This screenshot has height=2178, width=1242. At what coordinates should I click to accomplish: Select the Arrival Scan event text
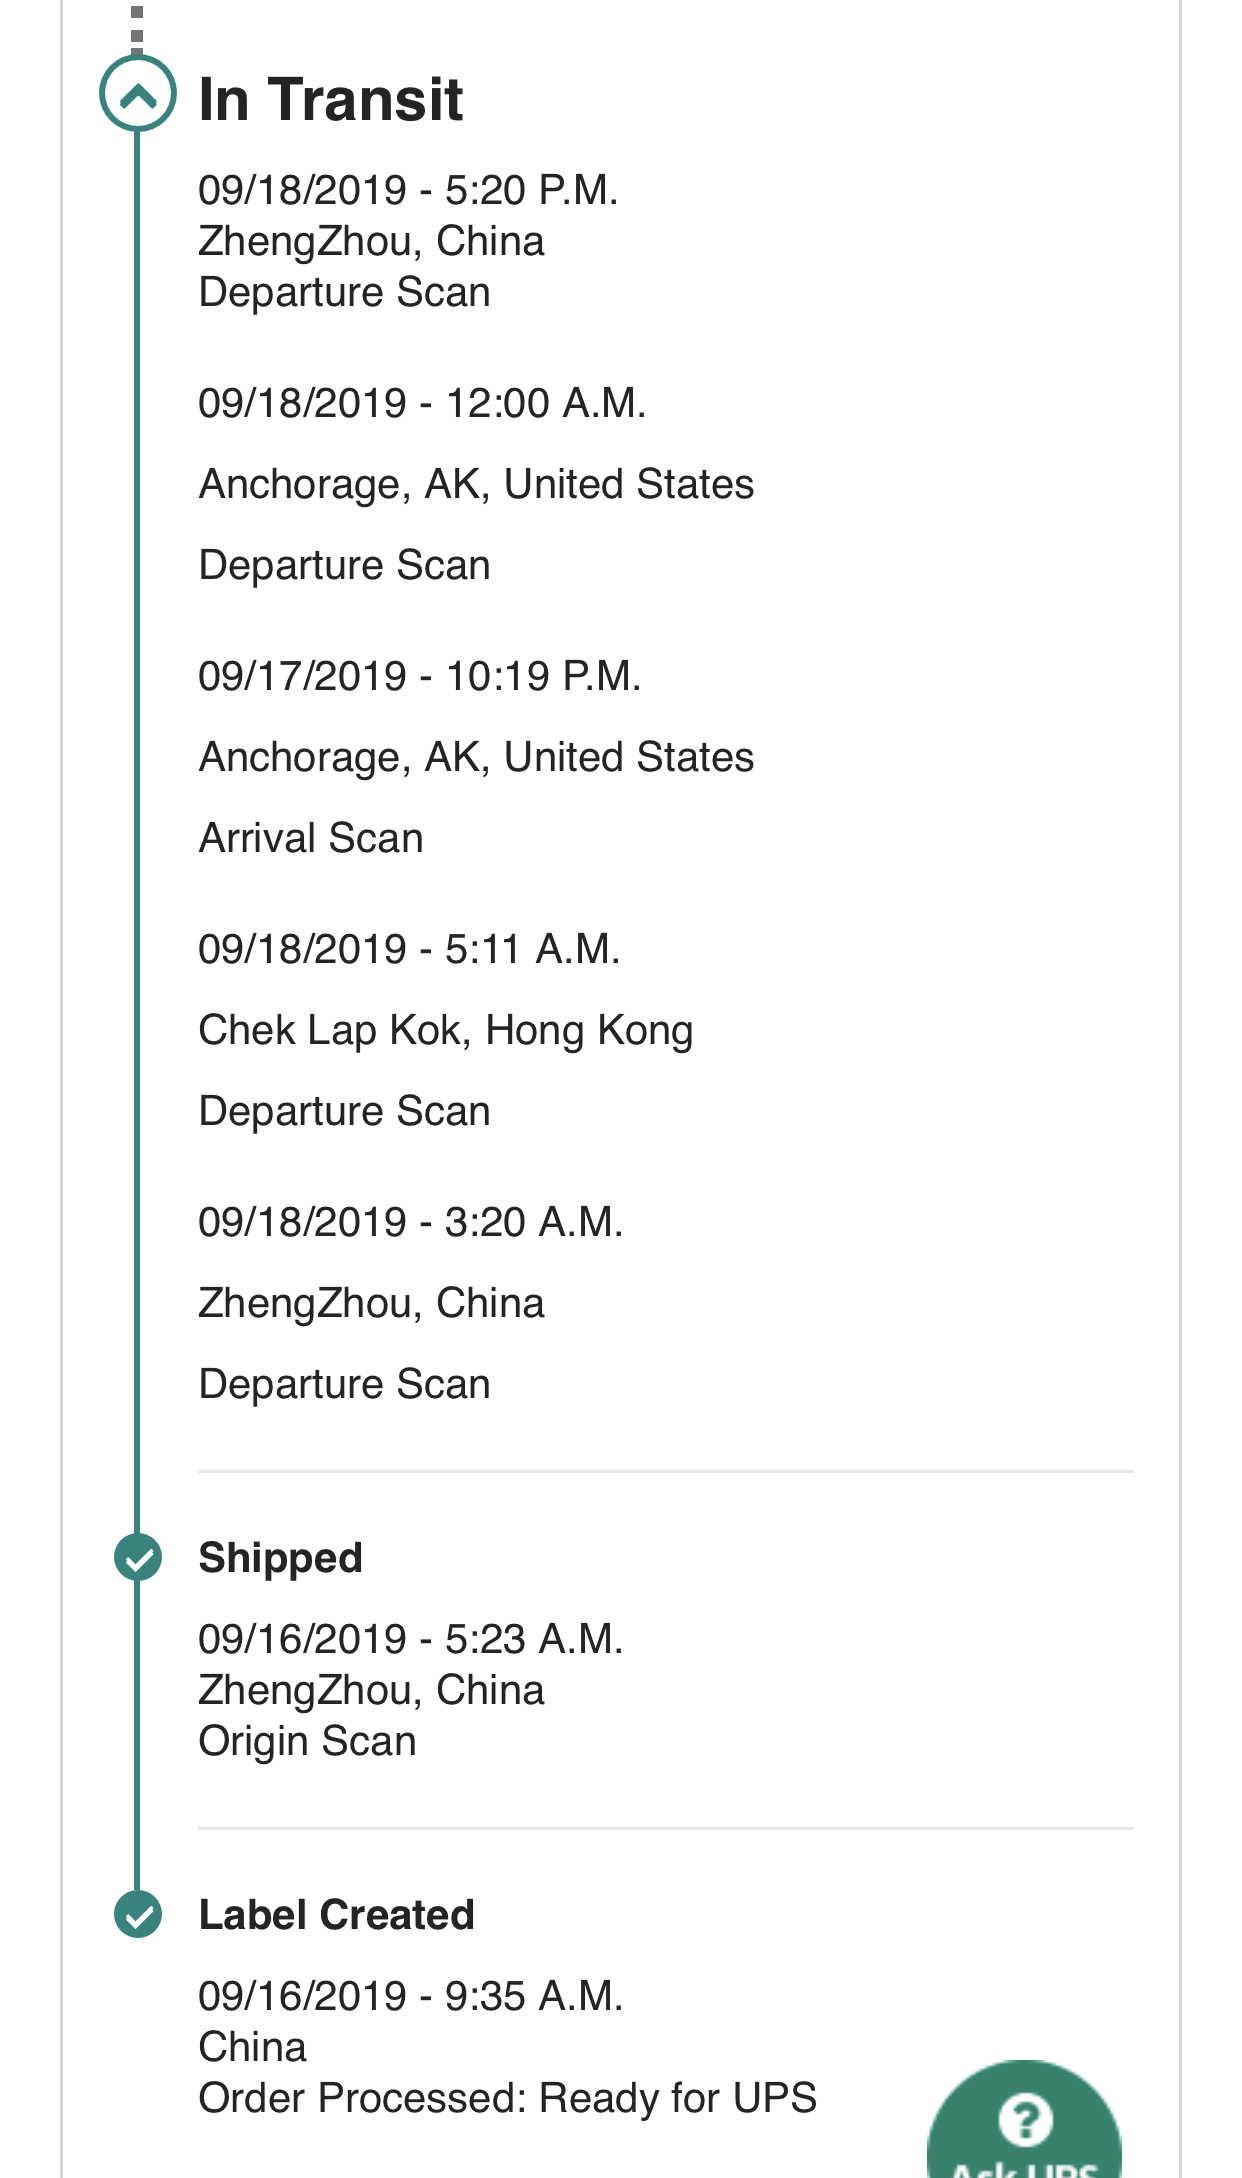pos(311,838)
